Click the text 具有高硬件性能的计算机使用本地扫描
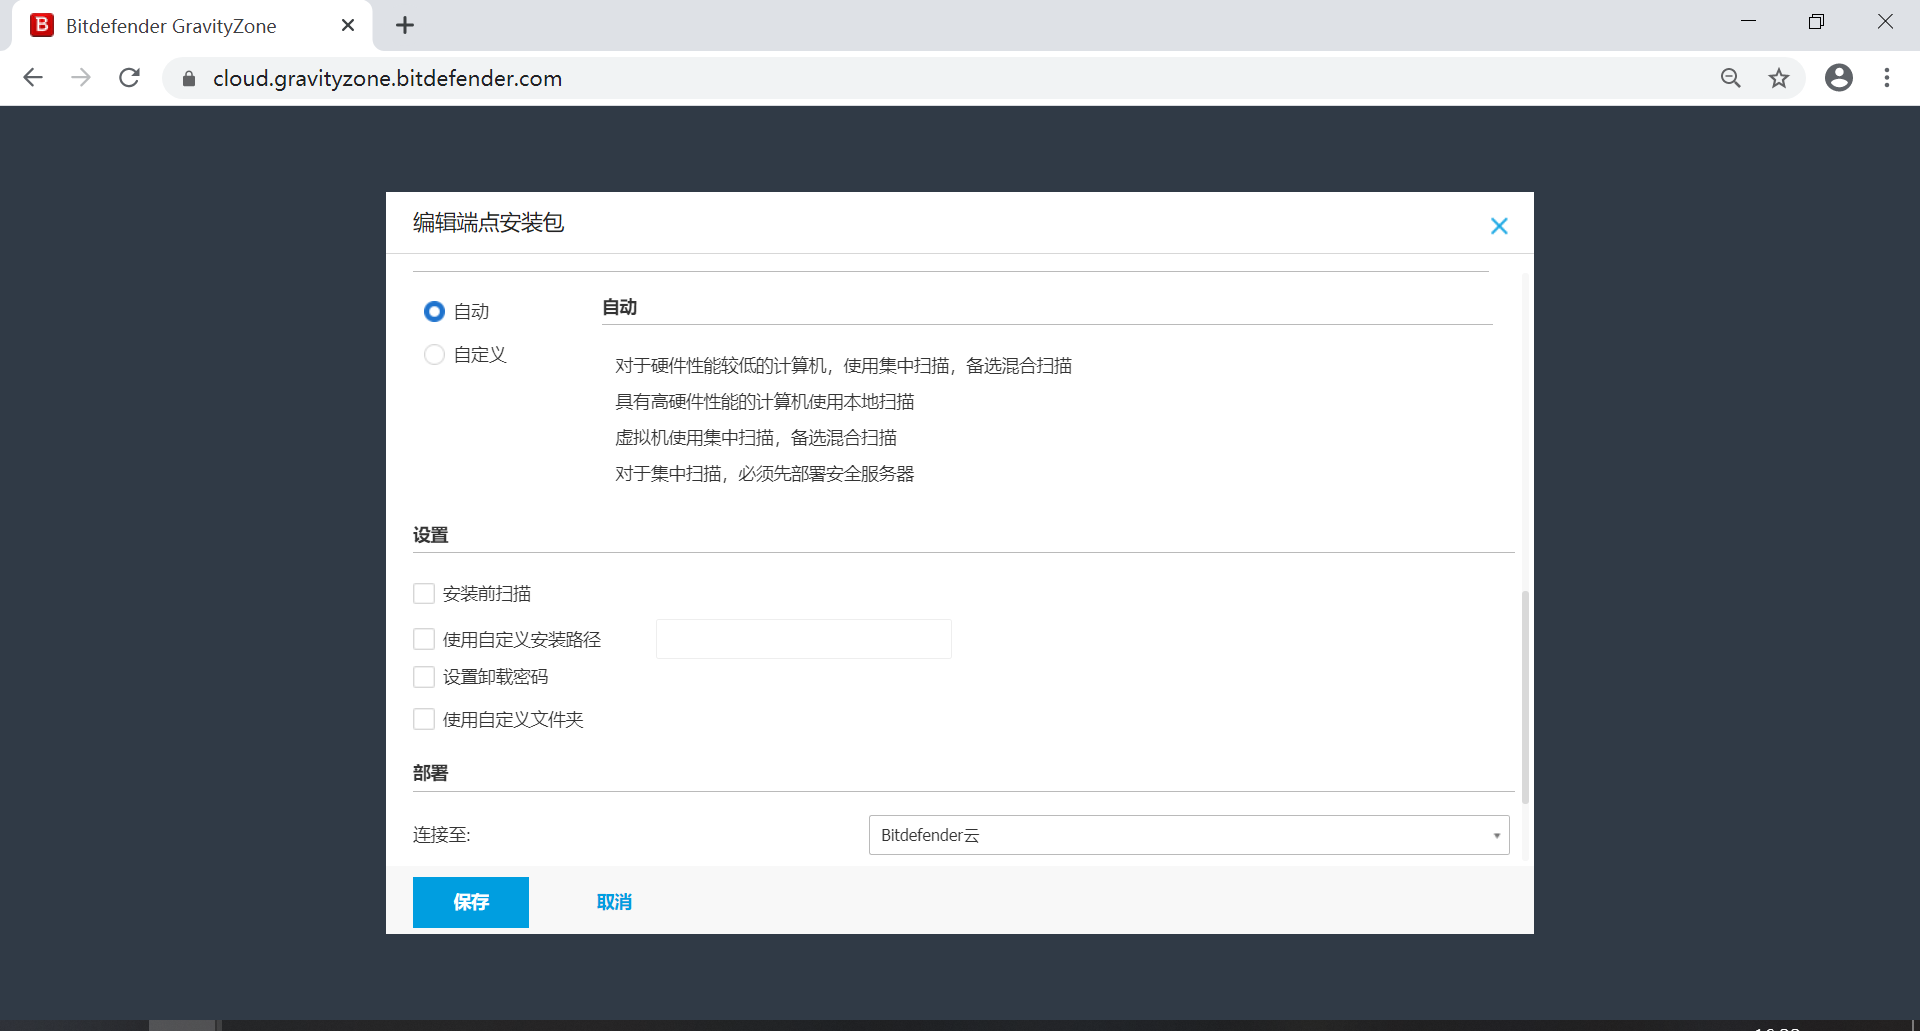1920x1031 pixels. pos(765,402)
